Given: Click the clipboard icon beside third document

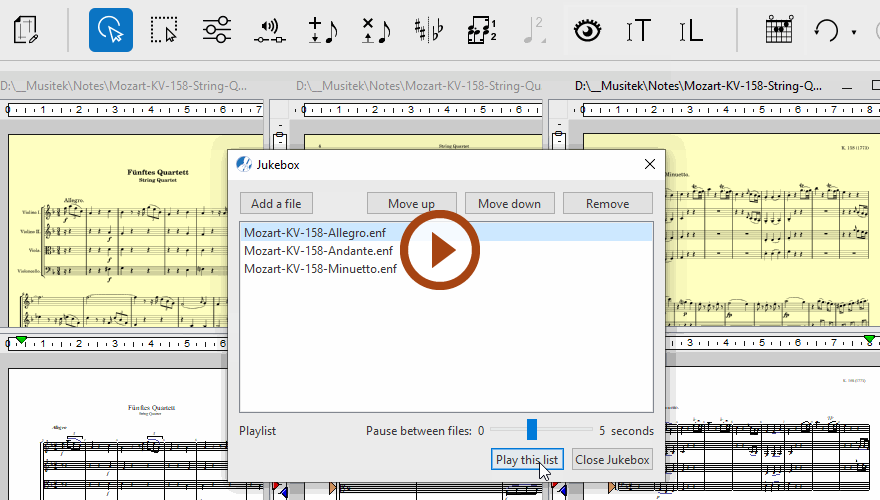Looking at the screenshot, I should pyautogui.click(x=558, y=140).
